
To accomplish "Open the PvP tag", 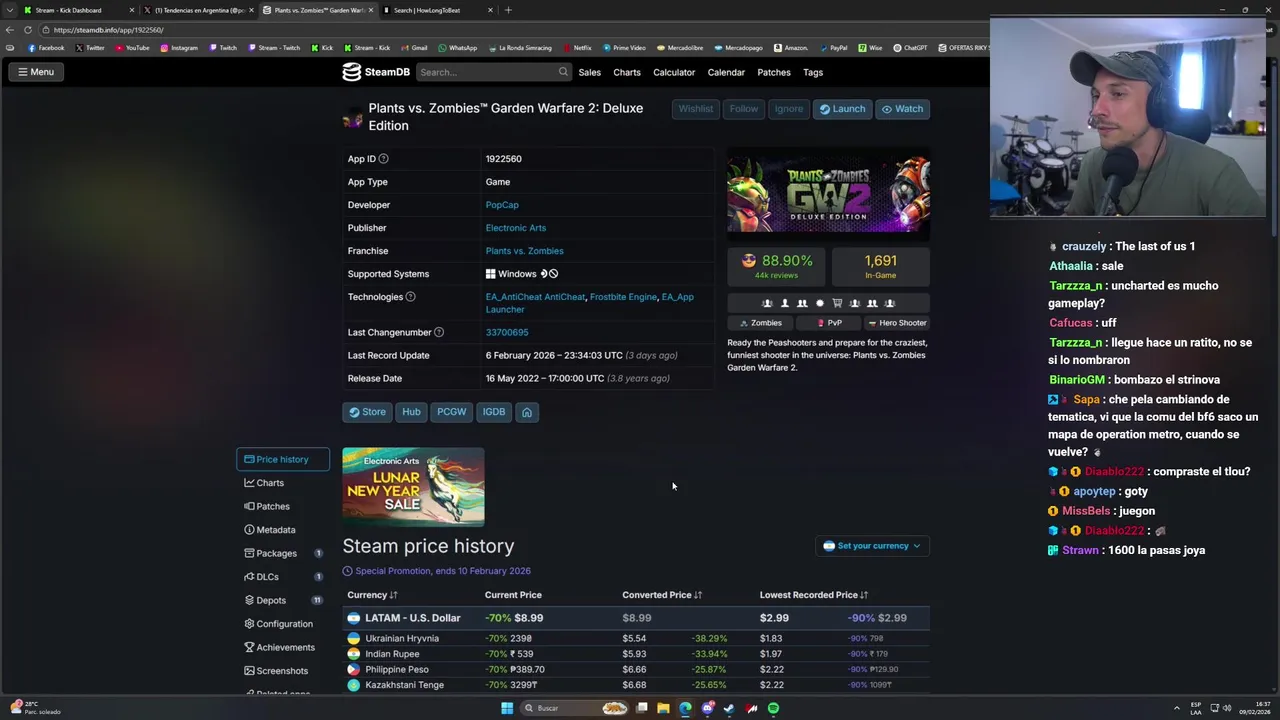I will (829, 323).
